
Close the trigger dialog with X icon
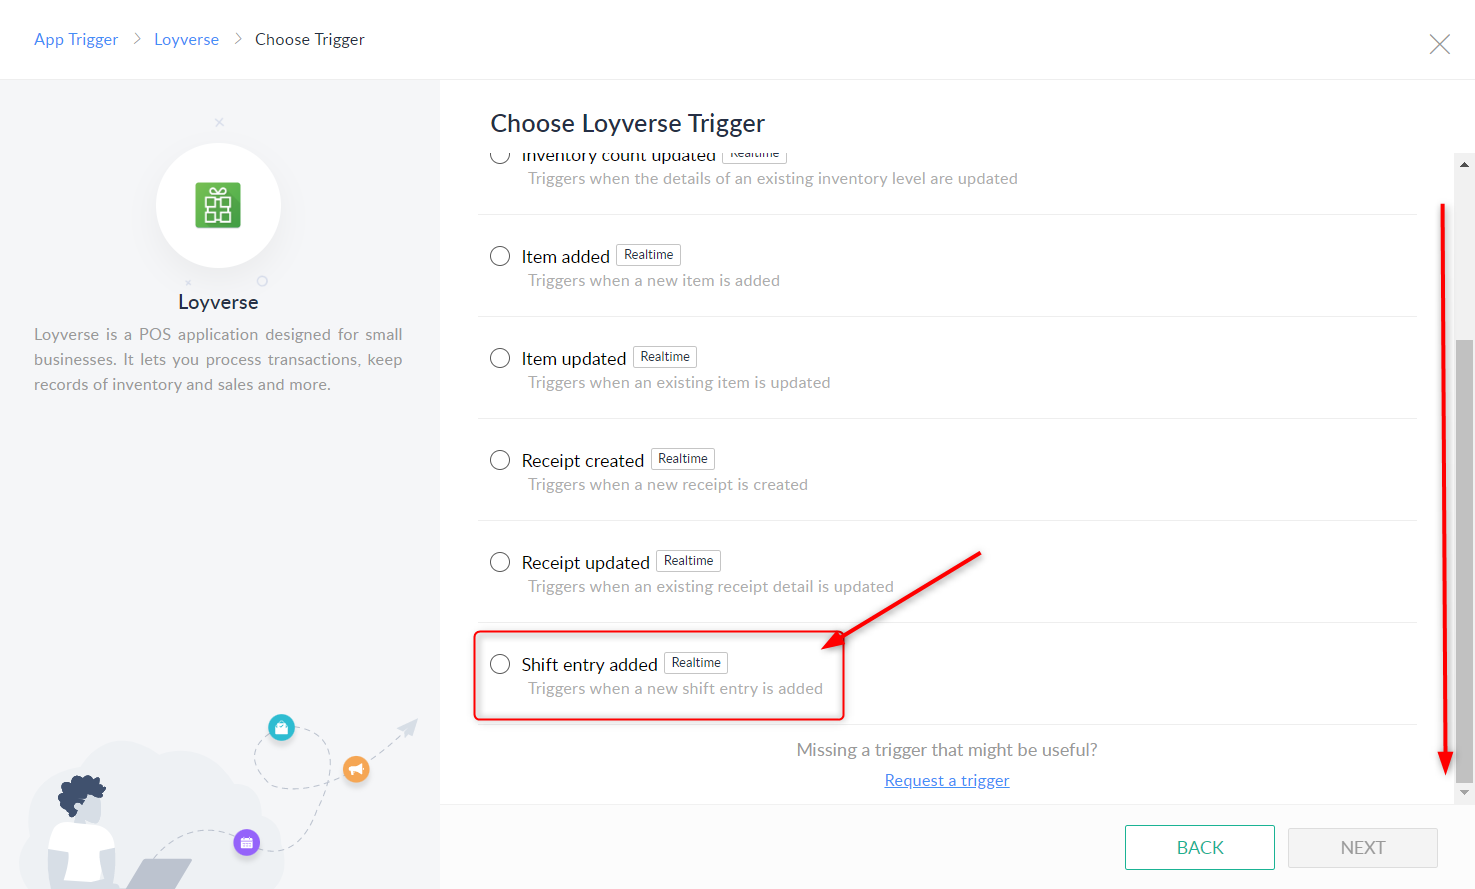tap(1439, 44)
